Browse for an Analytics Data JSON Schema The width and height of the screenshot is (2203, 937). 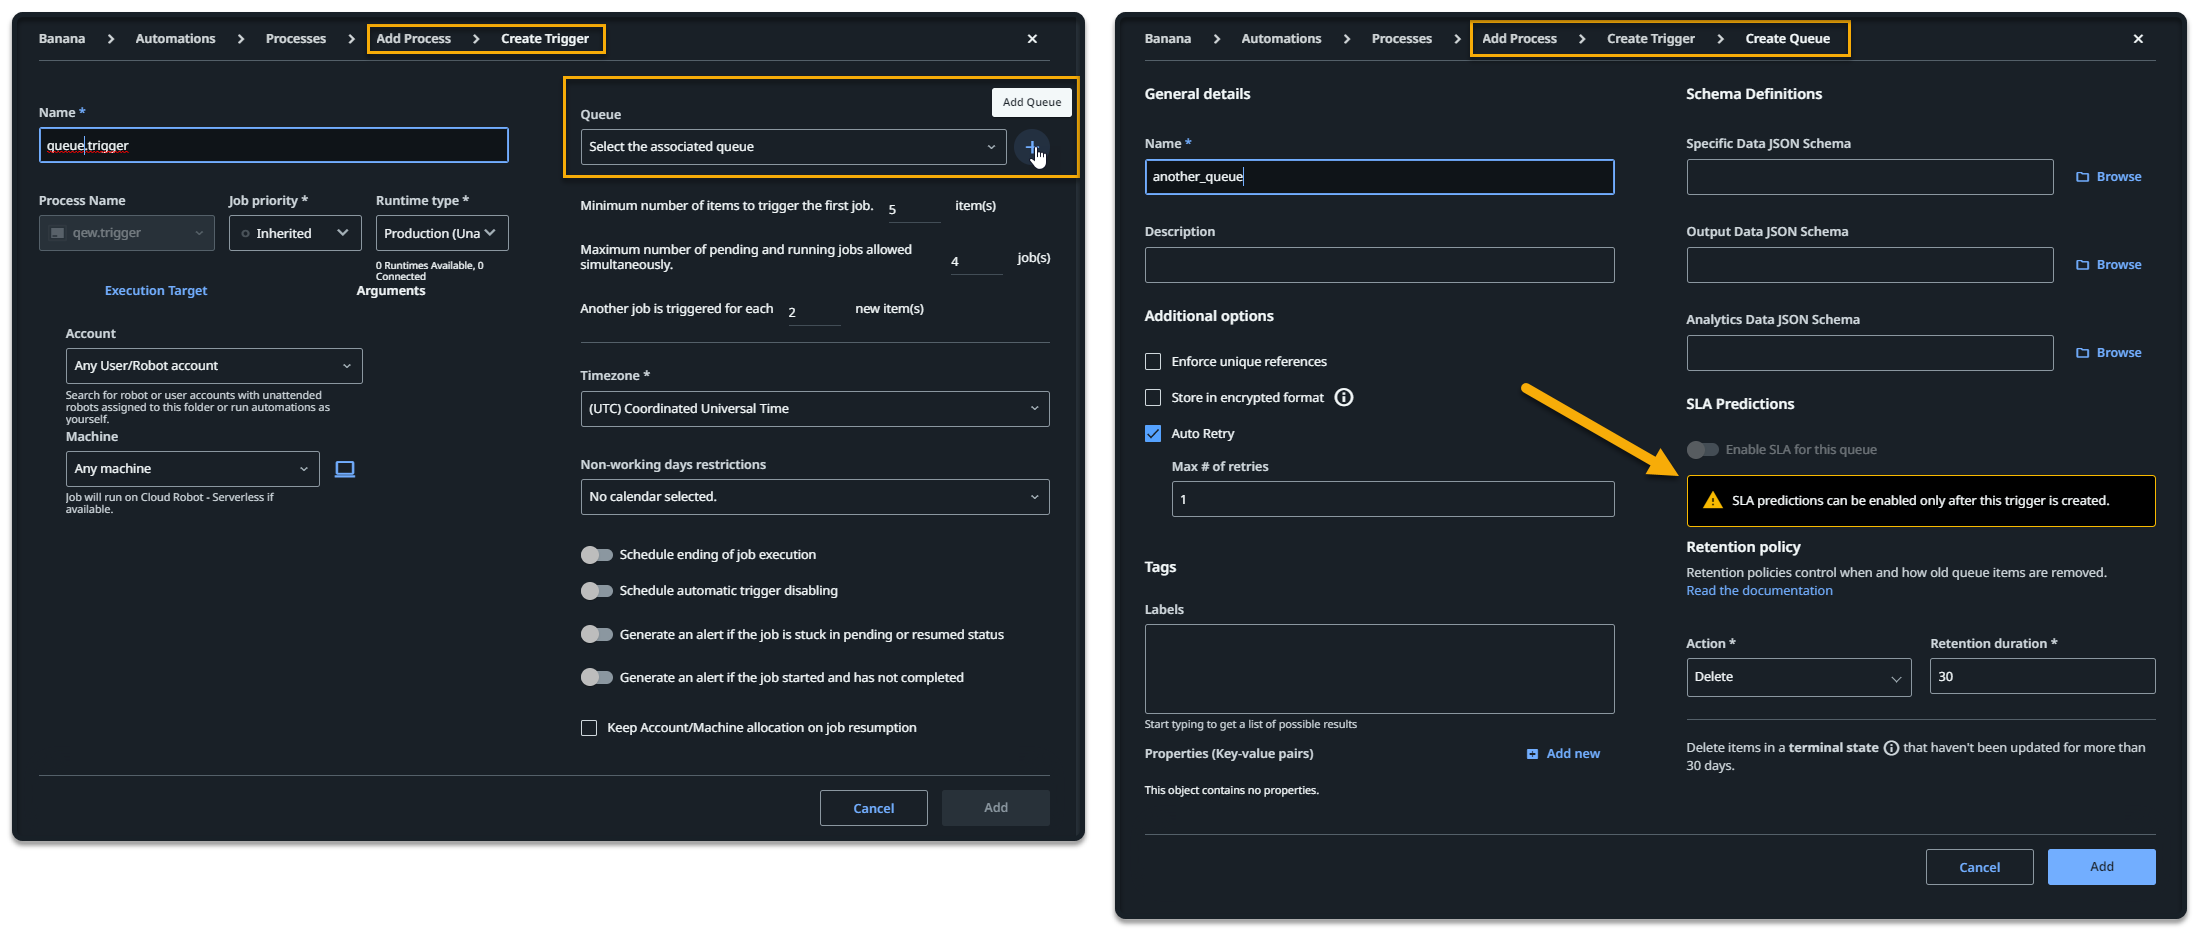pos(2108,352)
